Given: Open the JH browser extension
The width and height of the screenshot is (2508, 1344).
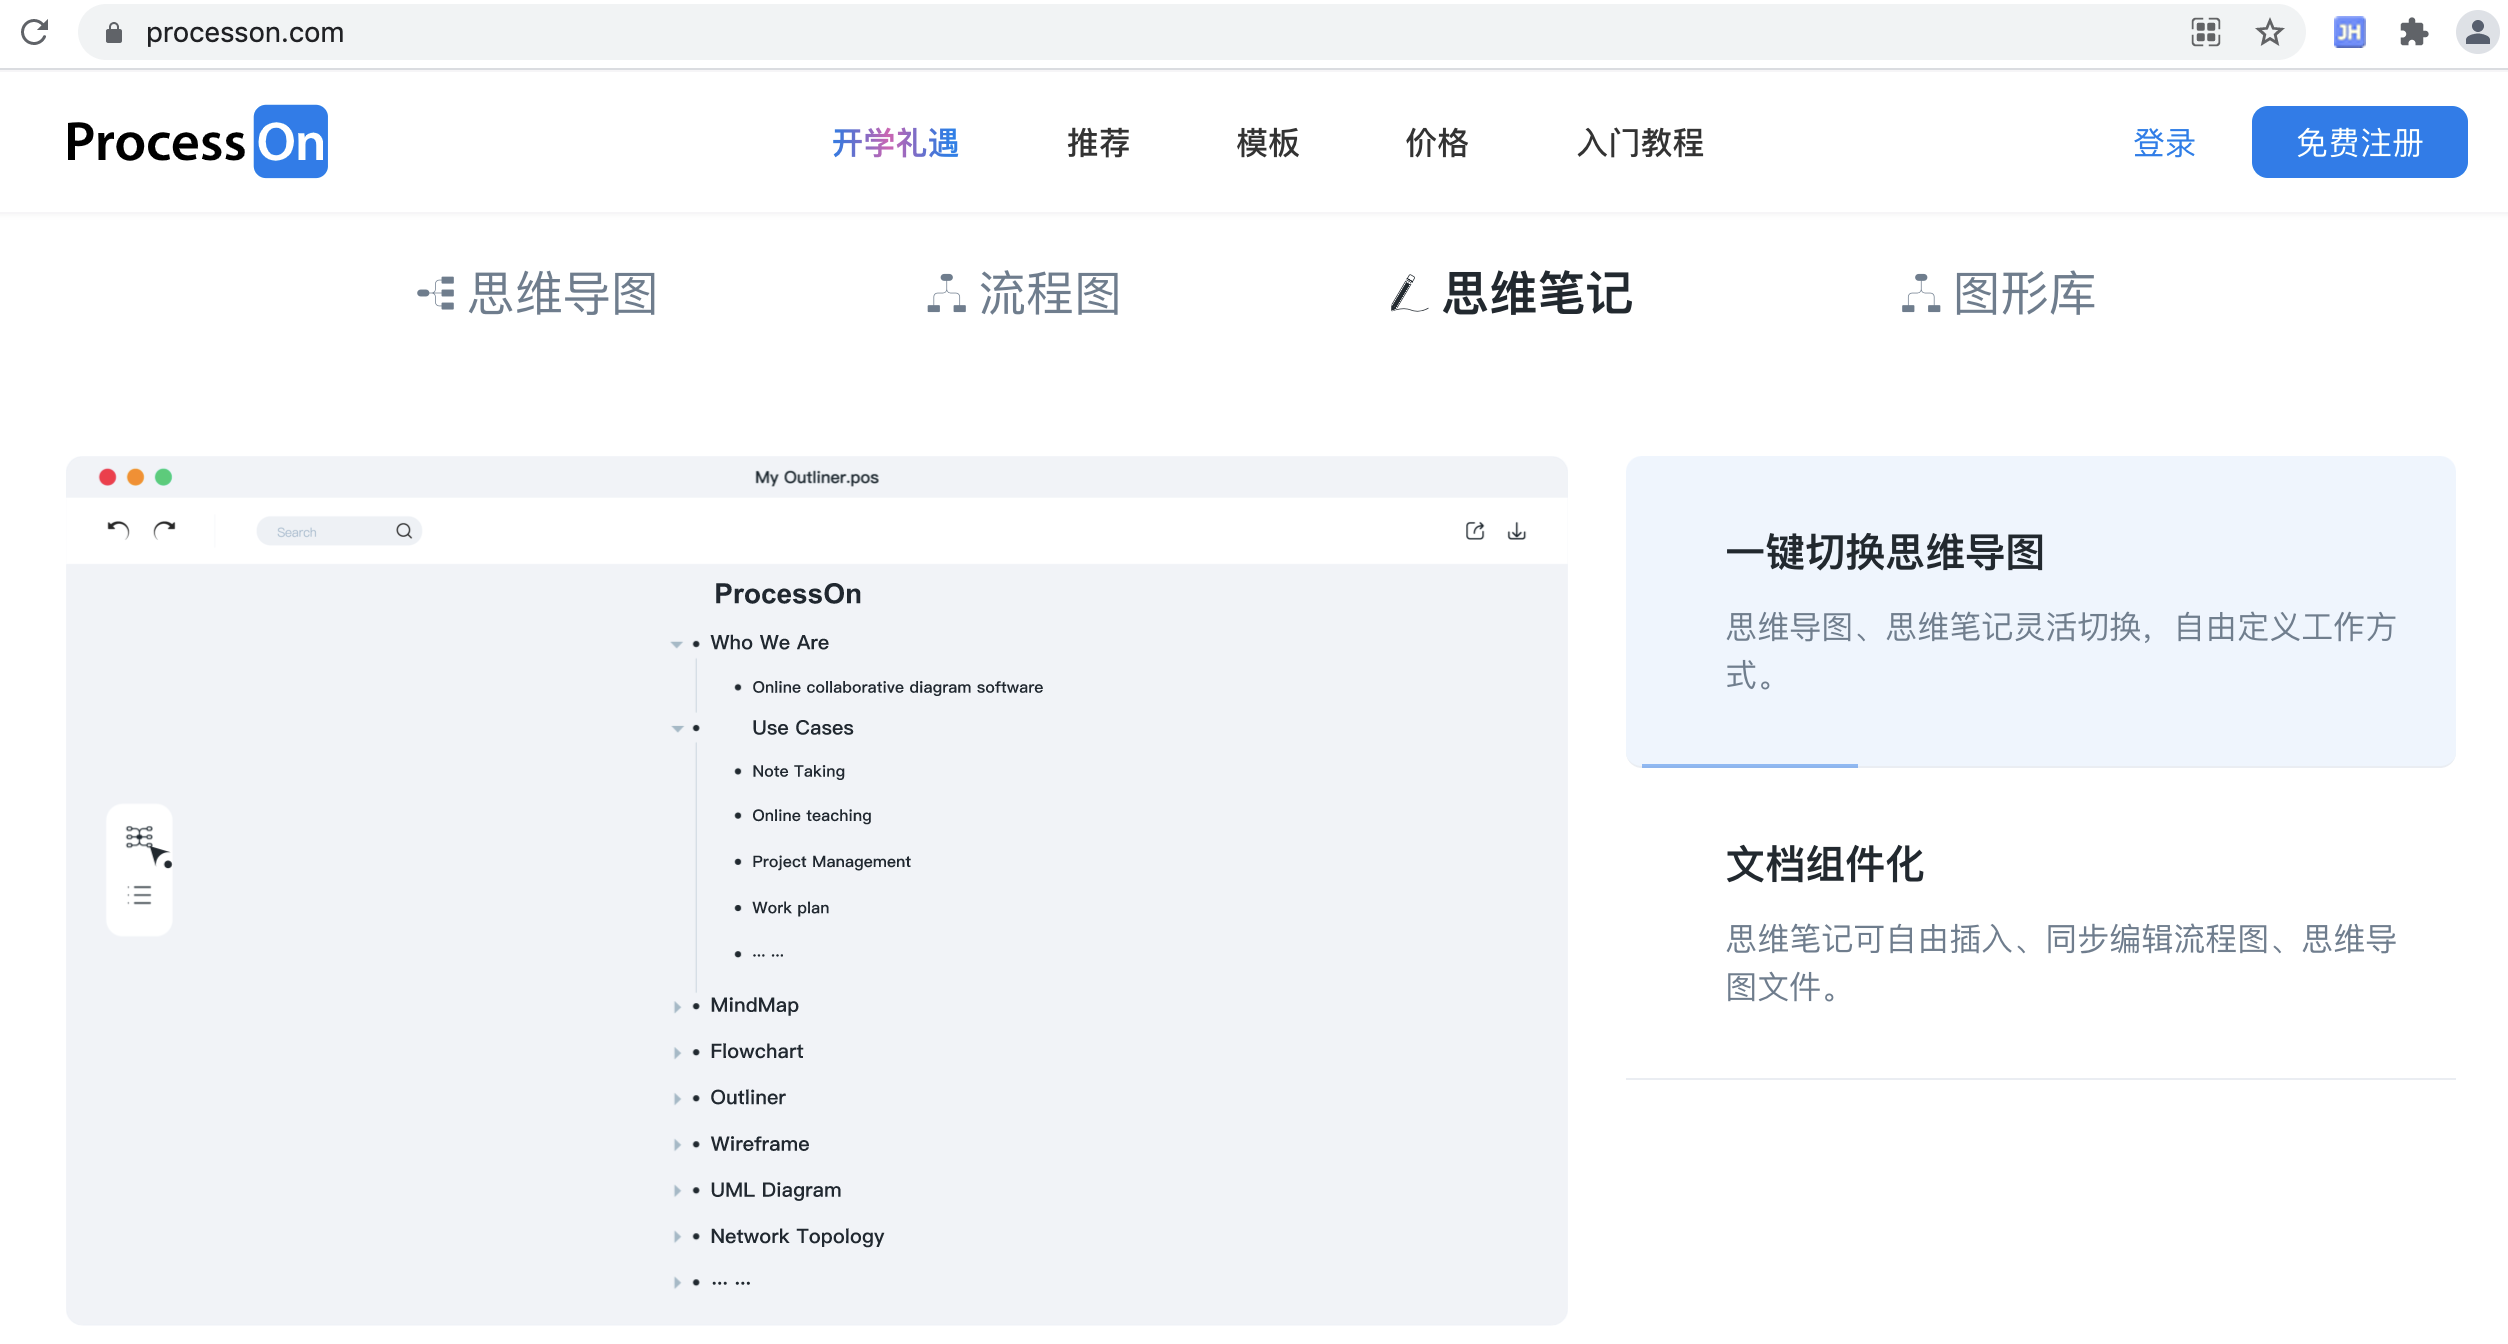Looking at the screenshot, I should pyautogui.click(x=2349, y=33).
